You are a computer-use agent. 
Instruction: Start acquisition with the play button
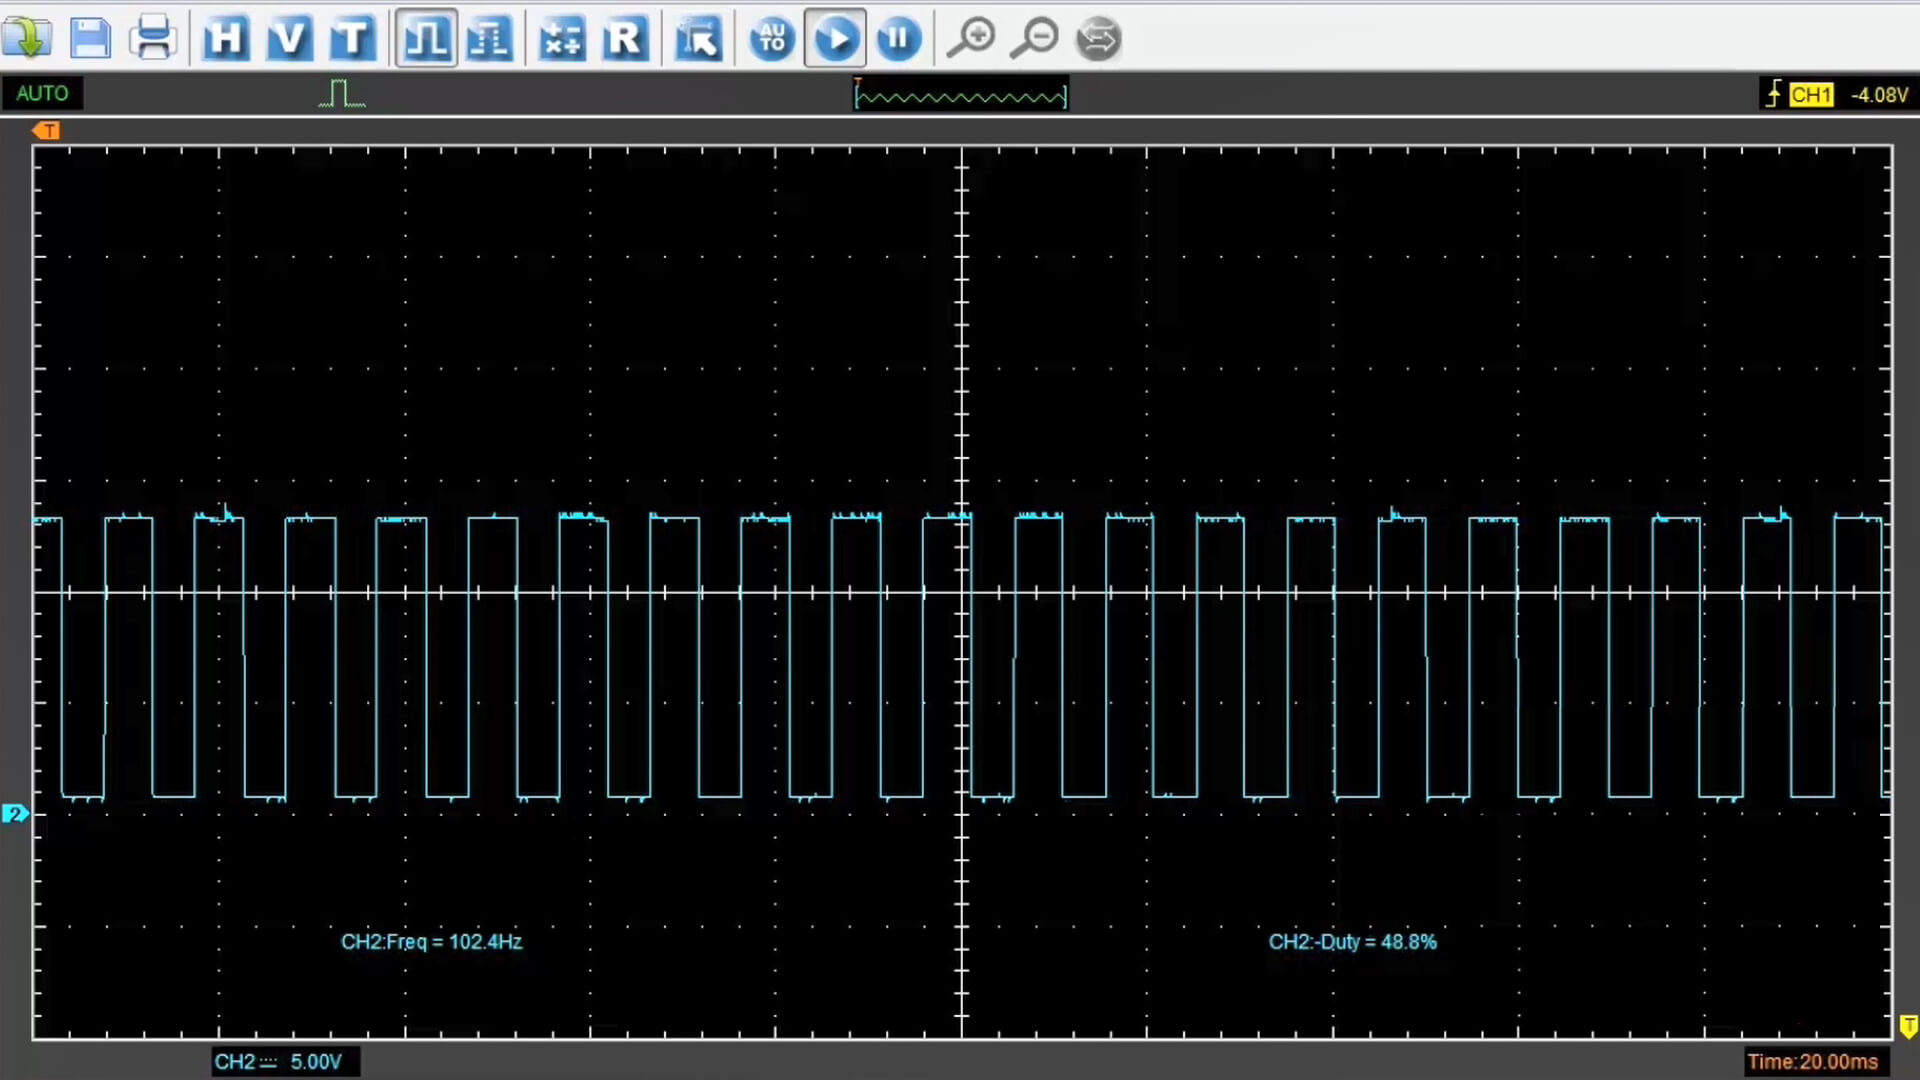[835, 38]
